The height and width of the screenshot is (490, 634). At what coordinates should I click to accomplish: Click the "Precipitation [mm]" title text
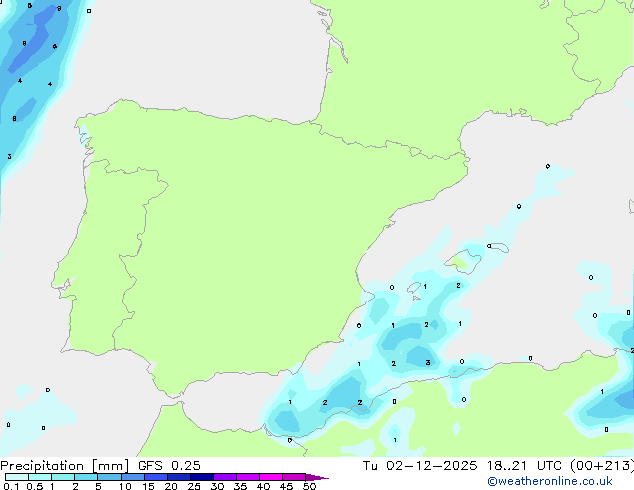(x=64, y=466)
